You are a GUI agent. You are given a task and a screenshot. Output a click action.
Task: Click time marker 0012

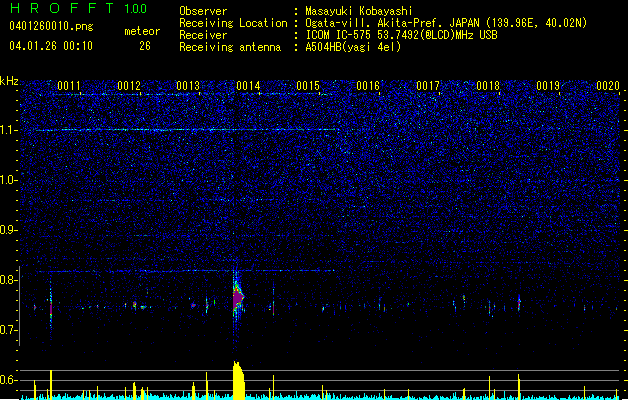click(x=129, y=85)
